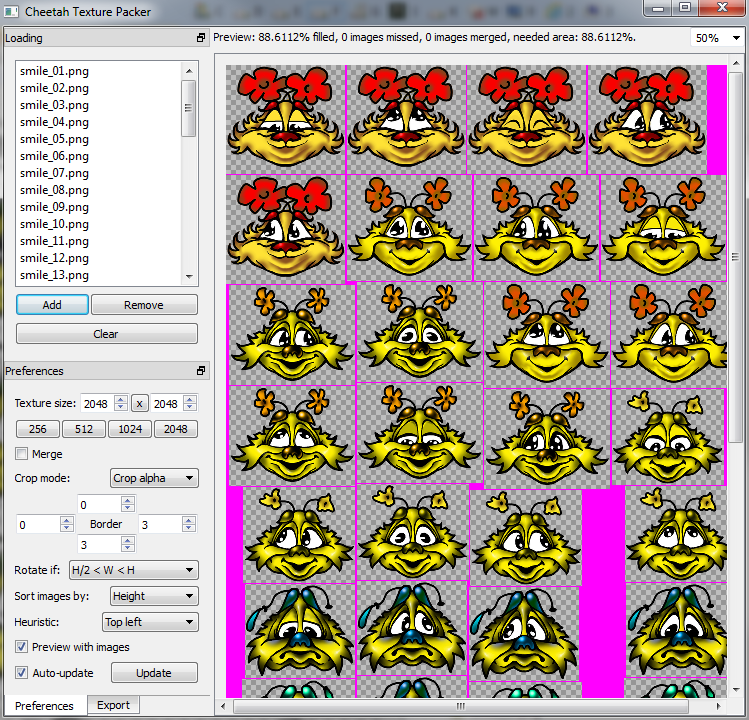This screenshot has width=749, height=720.
Task: Click the preview horizontal scrollbar thumb
Action: coord(460,706)
